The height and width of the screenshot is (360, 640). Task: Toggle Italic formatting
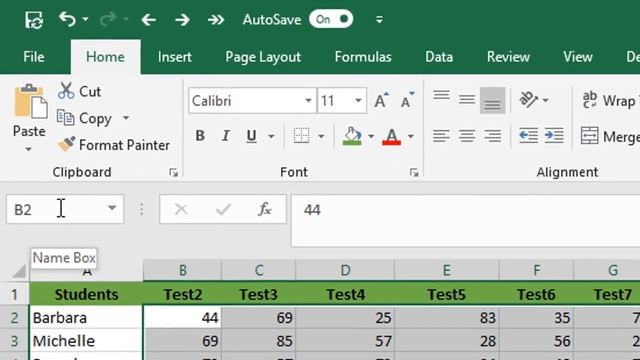point(225,136)
